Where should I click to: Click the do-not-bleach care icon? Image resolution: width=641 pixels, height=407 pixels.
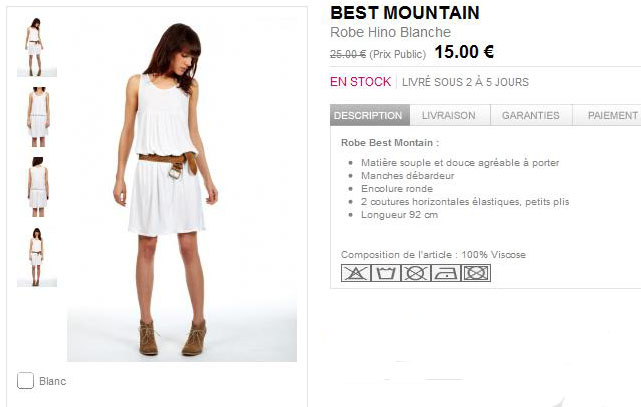(356, 273)
